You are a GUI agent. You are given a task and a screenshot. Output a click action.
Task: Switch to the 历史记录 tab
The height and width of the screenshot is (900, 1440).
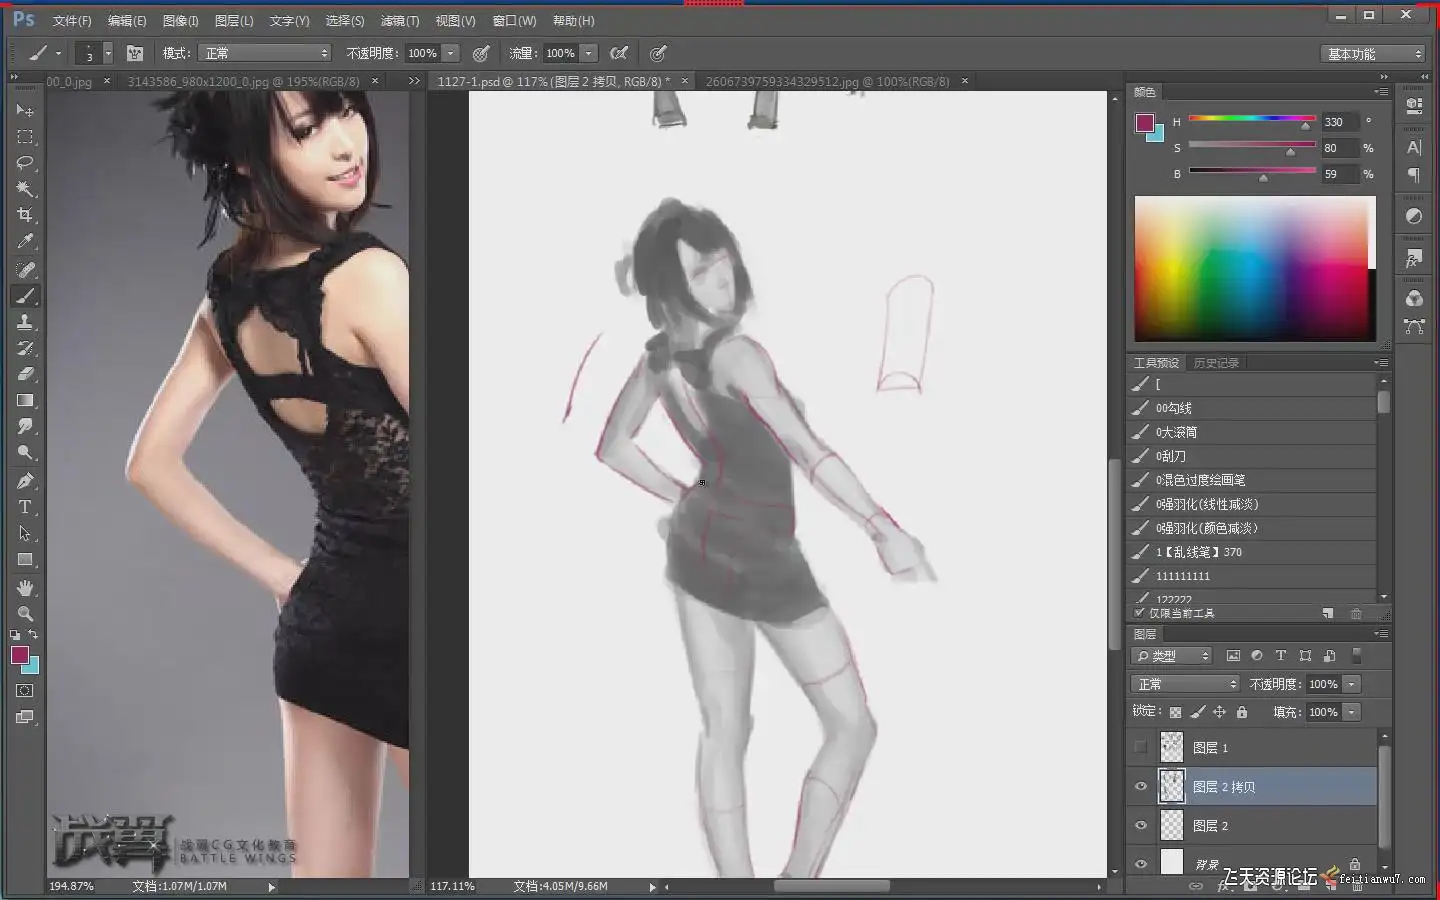pyautogui.click(x=1216, y=363)
